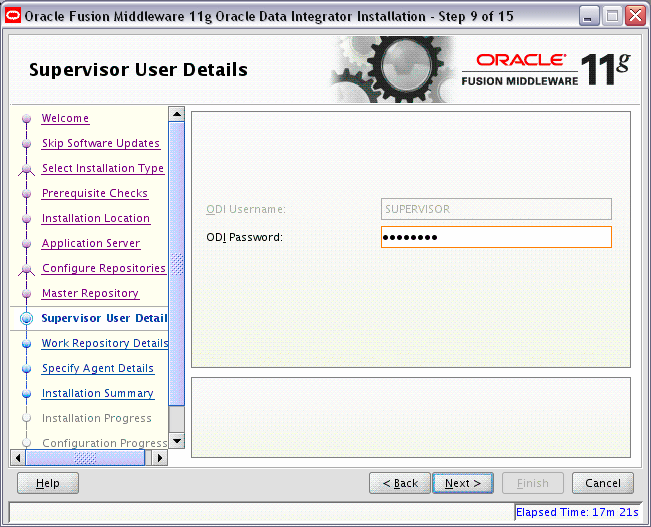
Task: Open Configure Repositories step
Action: point(104,268)
